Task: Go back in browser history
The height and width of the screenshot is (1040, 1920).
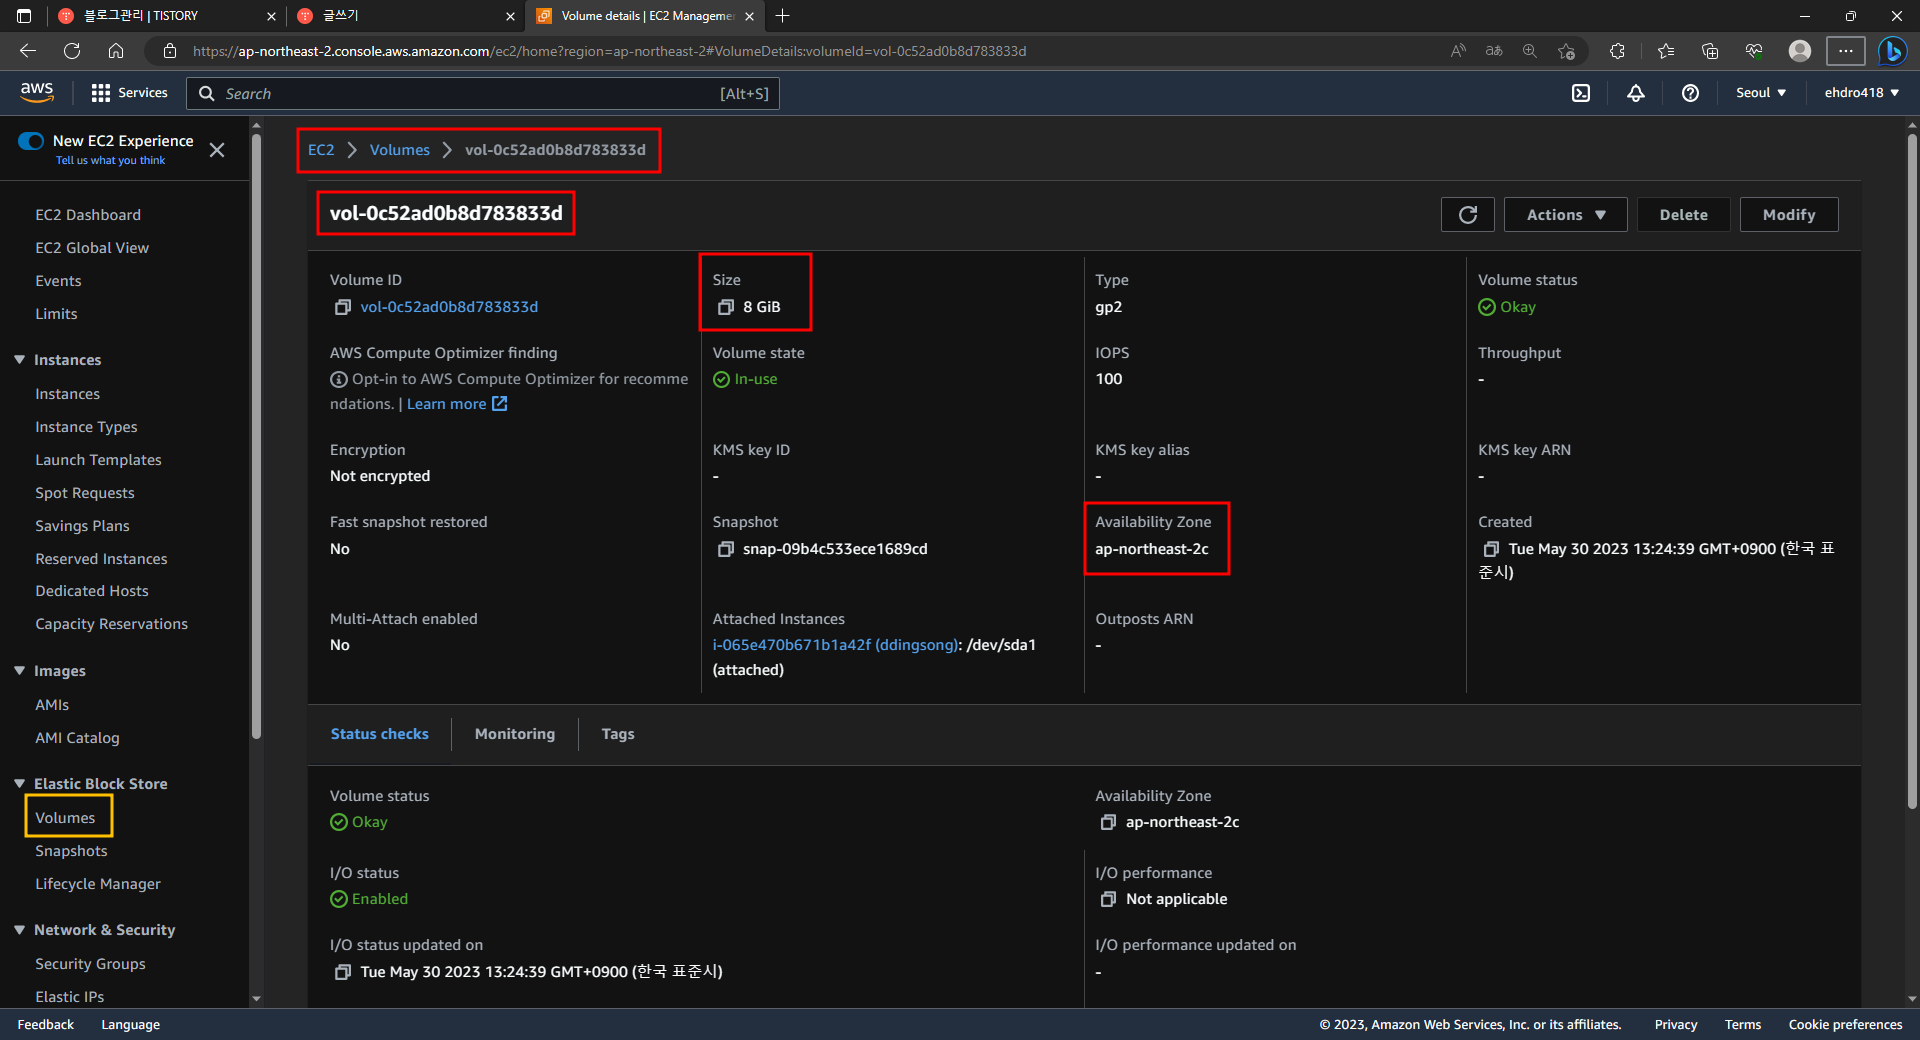Action: (28, 51)
